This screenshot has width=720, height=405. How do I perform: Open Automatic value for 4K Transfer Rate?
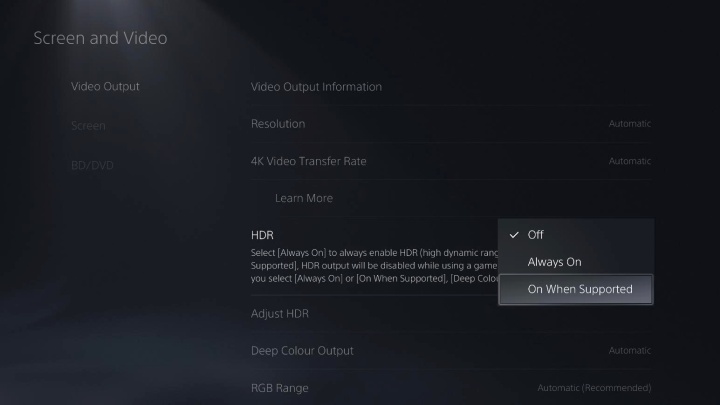point(630,161)
